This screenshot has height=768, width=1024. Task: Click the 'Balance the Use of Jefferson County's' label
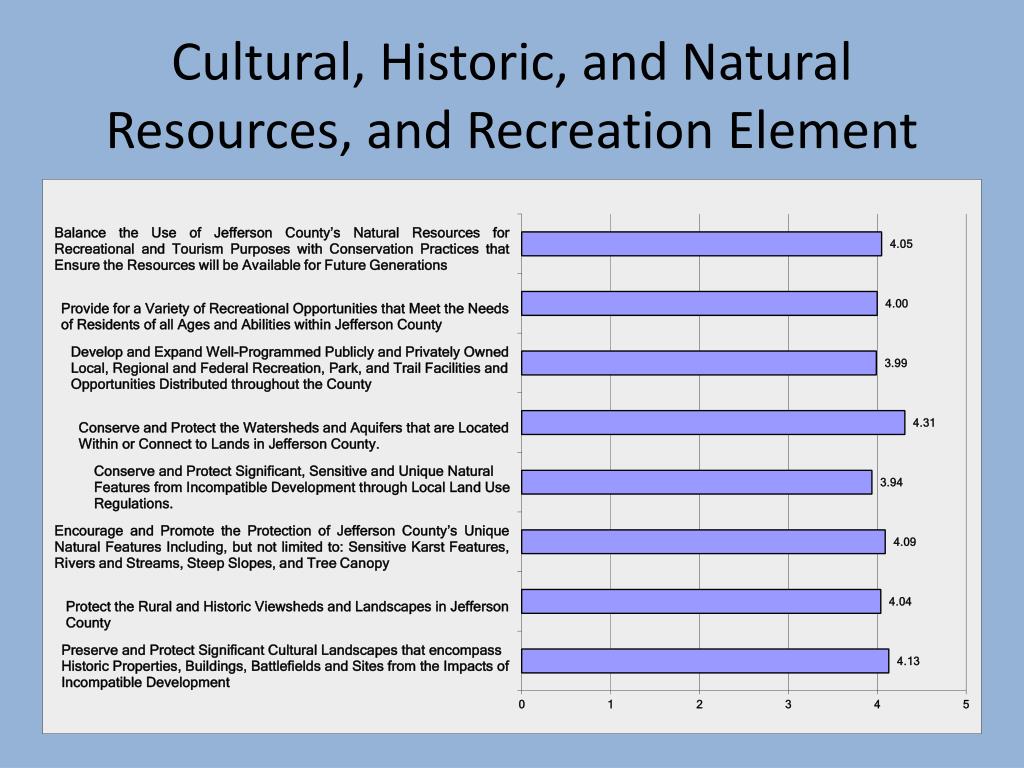coord(281,249)
